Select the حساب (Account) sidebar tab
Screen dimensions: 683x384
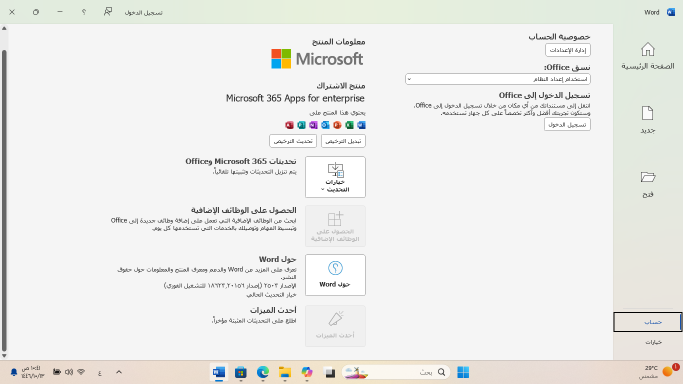648,322
